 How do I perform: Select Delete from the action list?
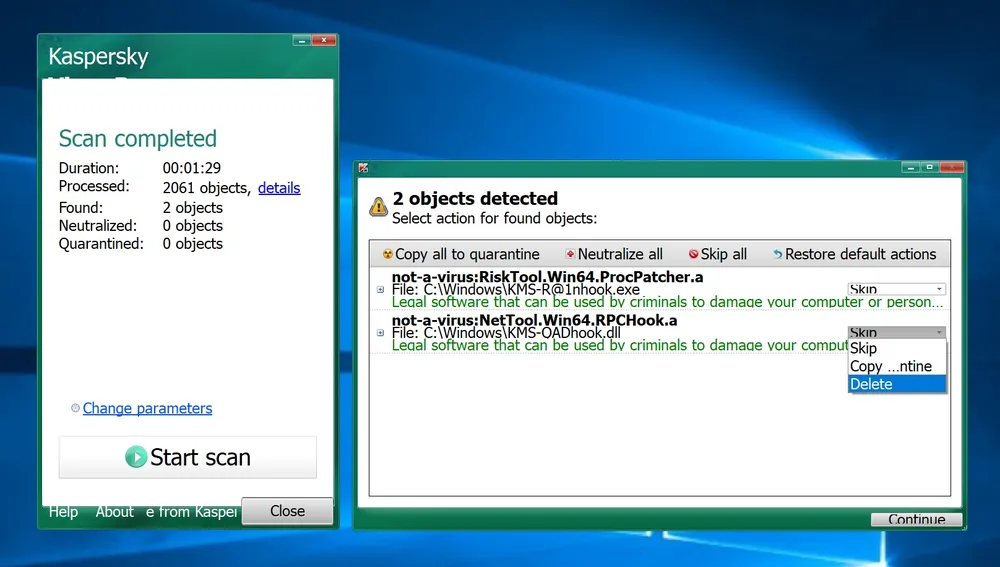871,384
